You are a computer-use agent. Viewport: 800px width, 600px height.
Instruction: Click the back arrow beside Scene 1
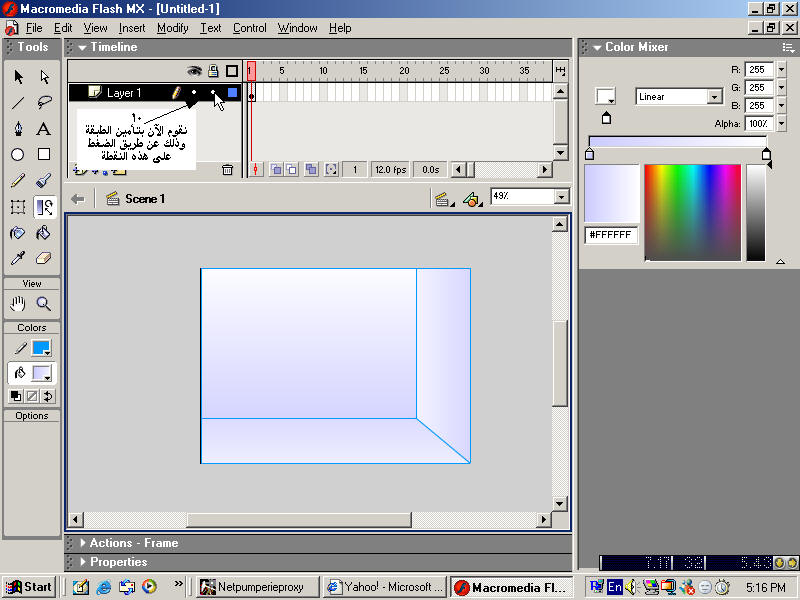[x=78, y=199]
